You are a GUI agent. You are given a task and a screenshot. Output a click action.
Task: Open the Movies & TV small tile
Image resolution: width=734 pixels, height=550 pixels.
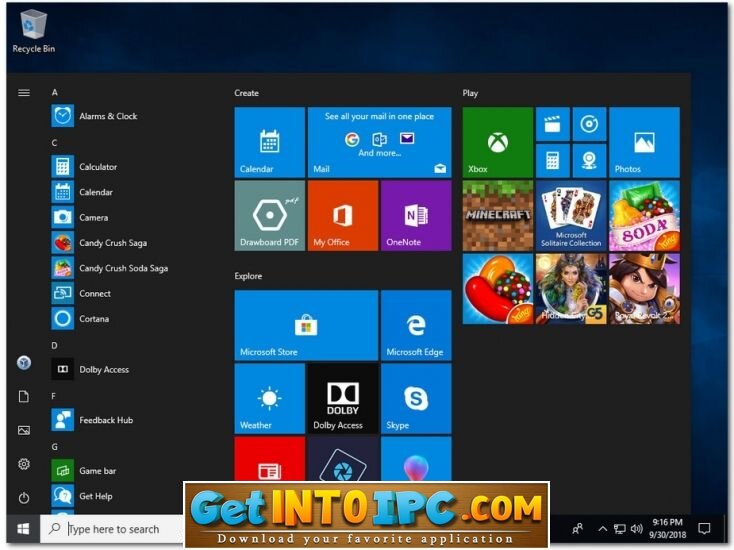tap(552, 124)
